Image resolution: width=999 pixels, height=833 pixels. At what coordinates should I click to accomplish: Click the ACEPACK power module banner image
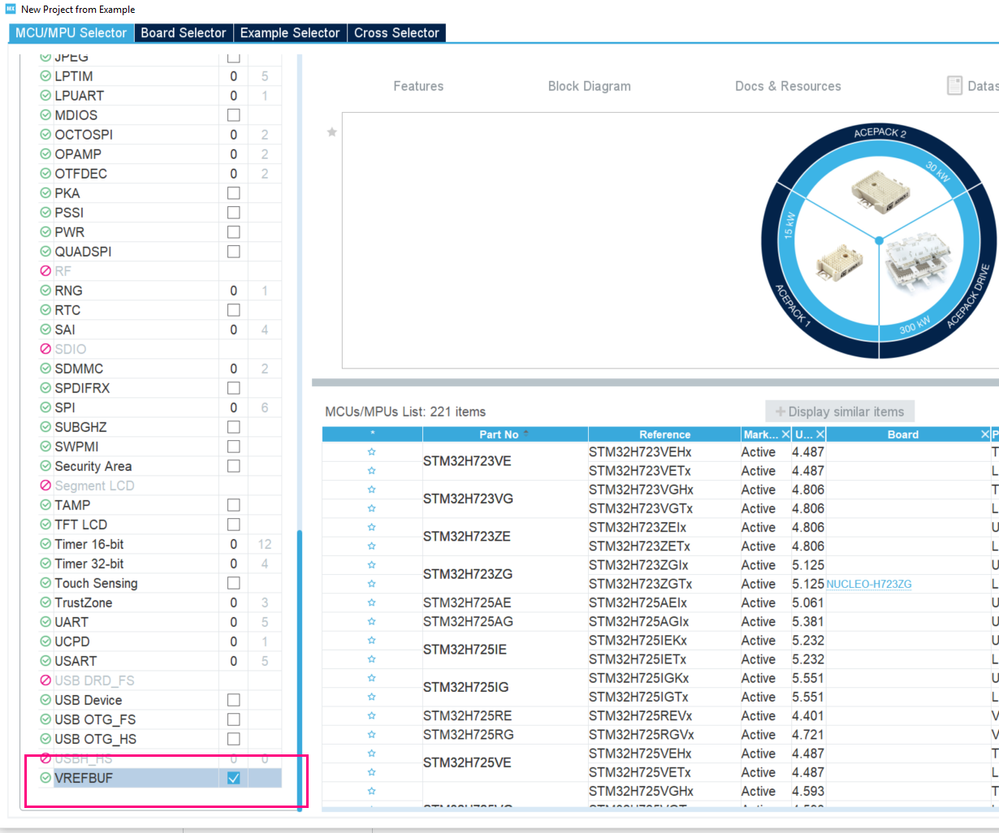[x=879, y=240]
